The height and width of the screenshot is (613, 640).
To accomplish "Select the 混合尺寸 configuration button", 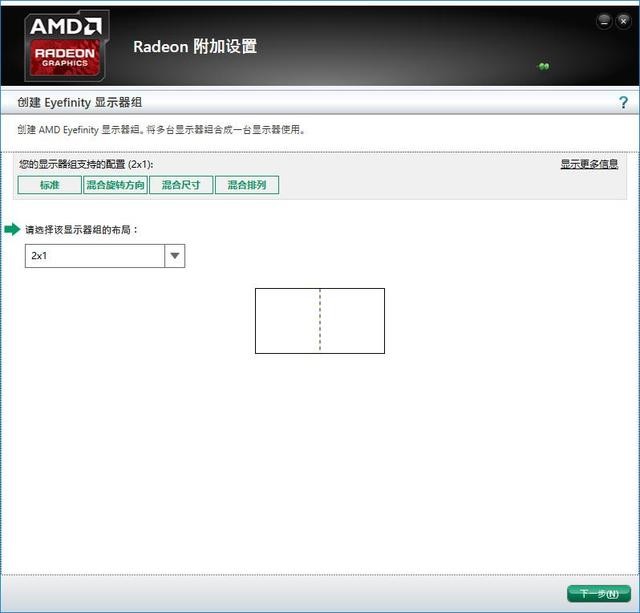I will coord(181,185).
